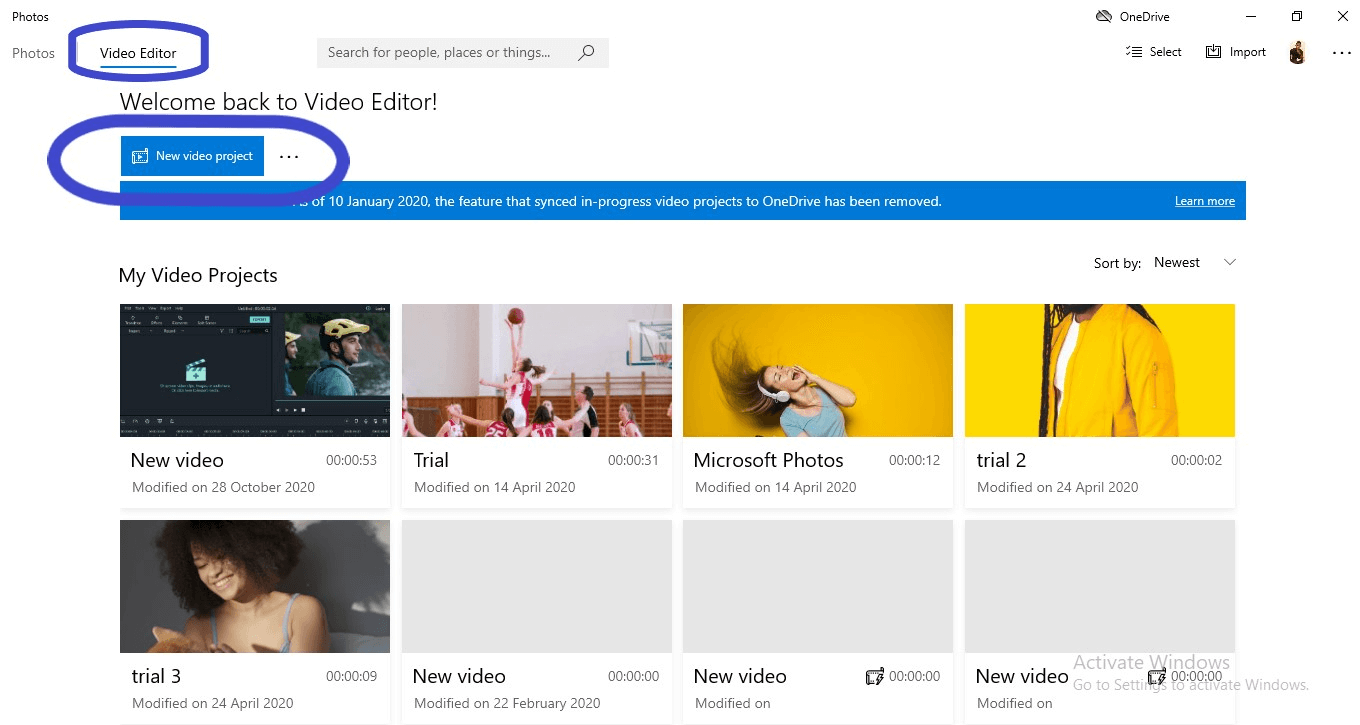The width and height of the screenshot is (1360, 725).
Task: Click 'Modified on 22 February 2020' text
Action: pos(507,703)
